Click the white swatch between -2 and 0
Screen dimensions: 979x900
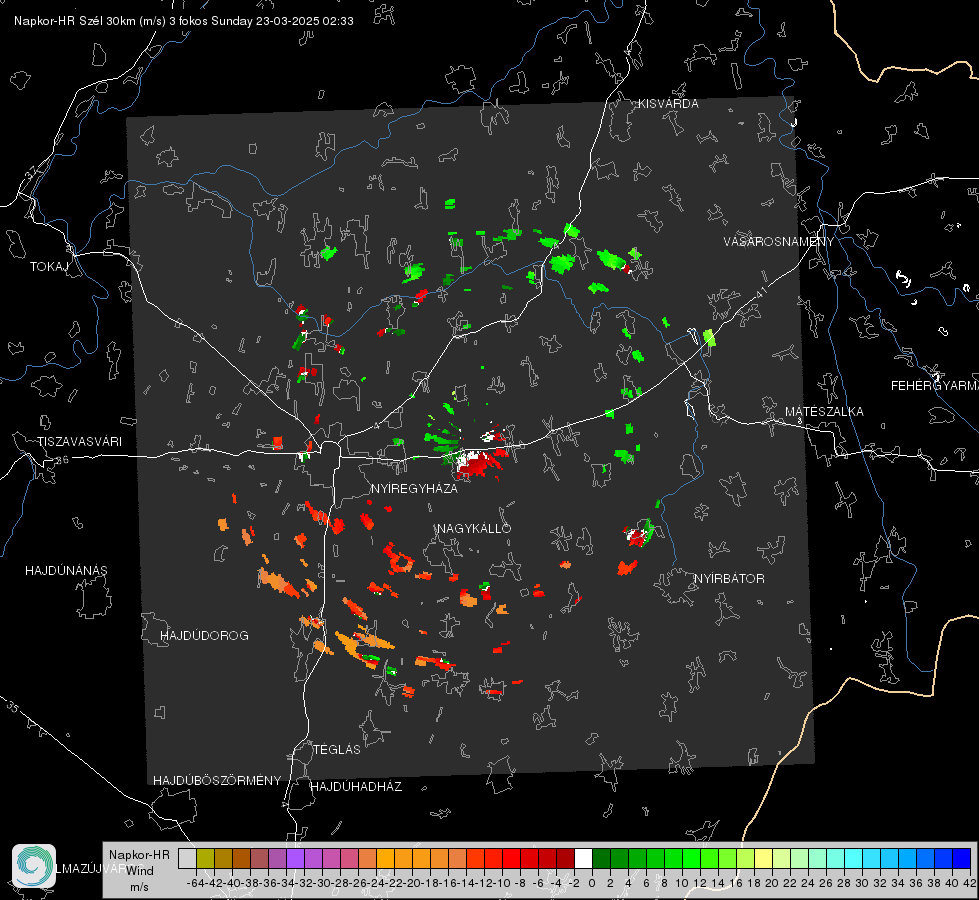tap(583, 858)
